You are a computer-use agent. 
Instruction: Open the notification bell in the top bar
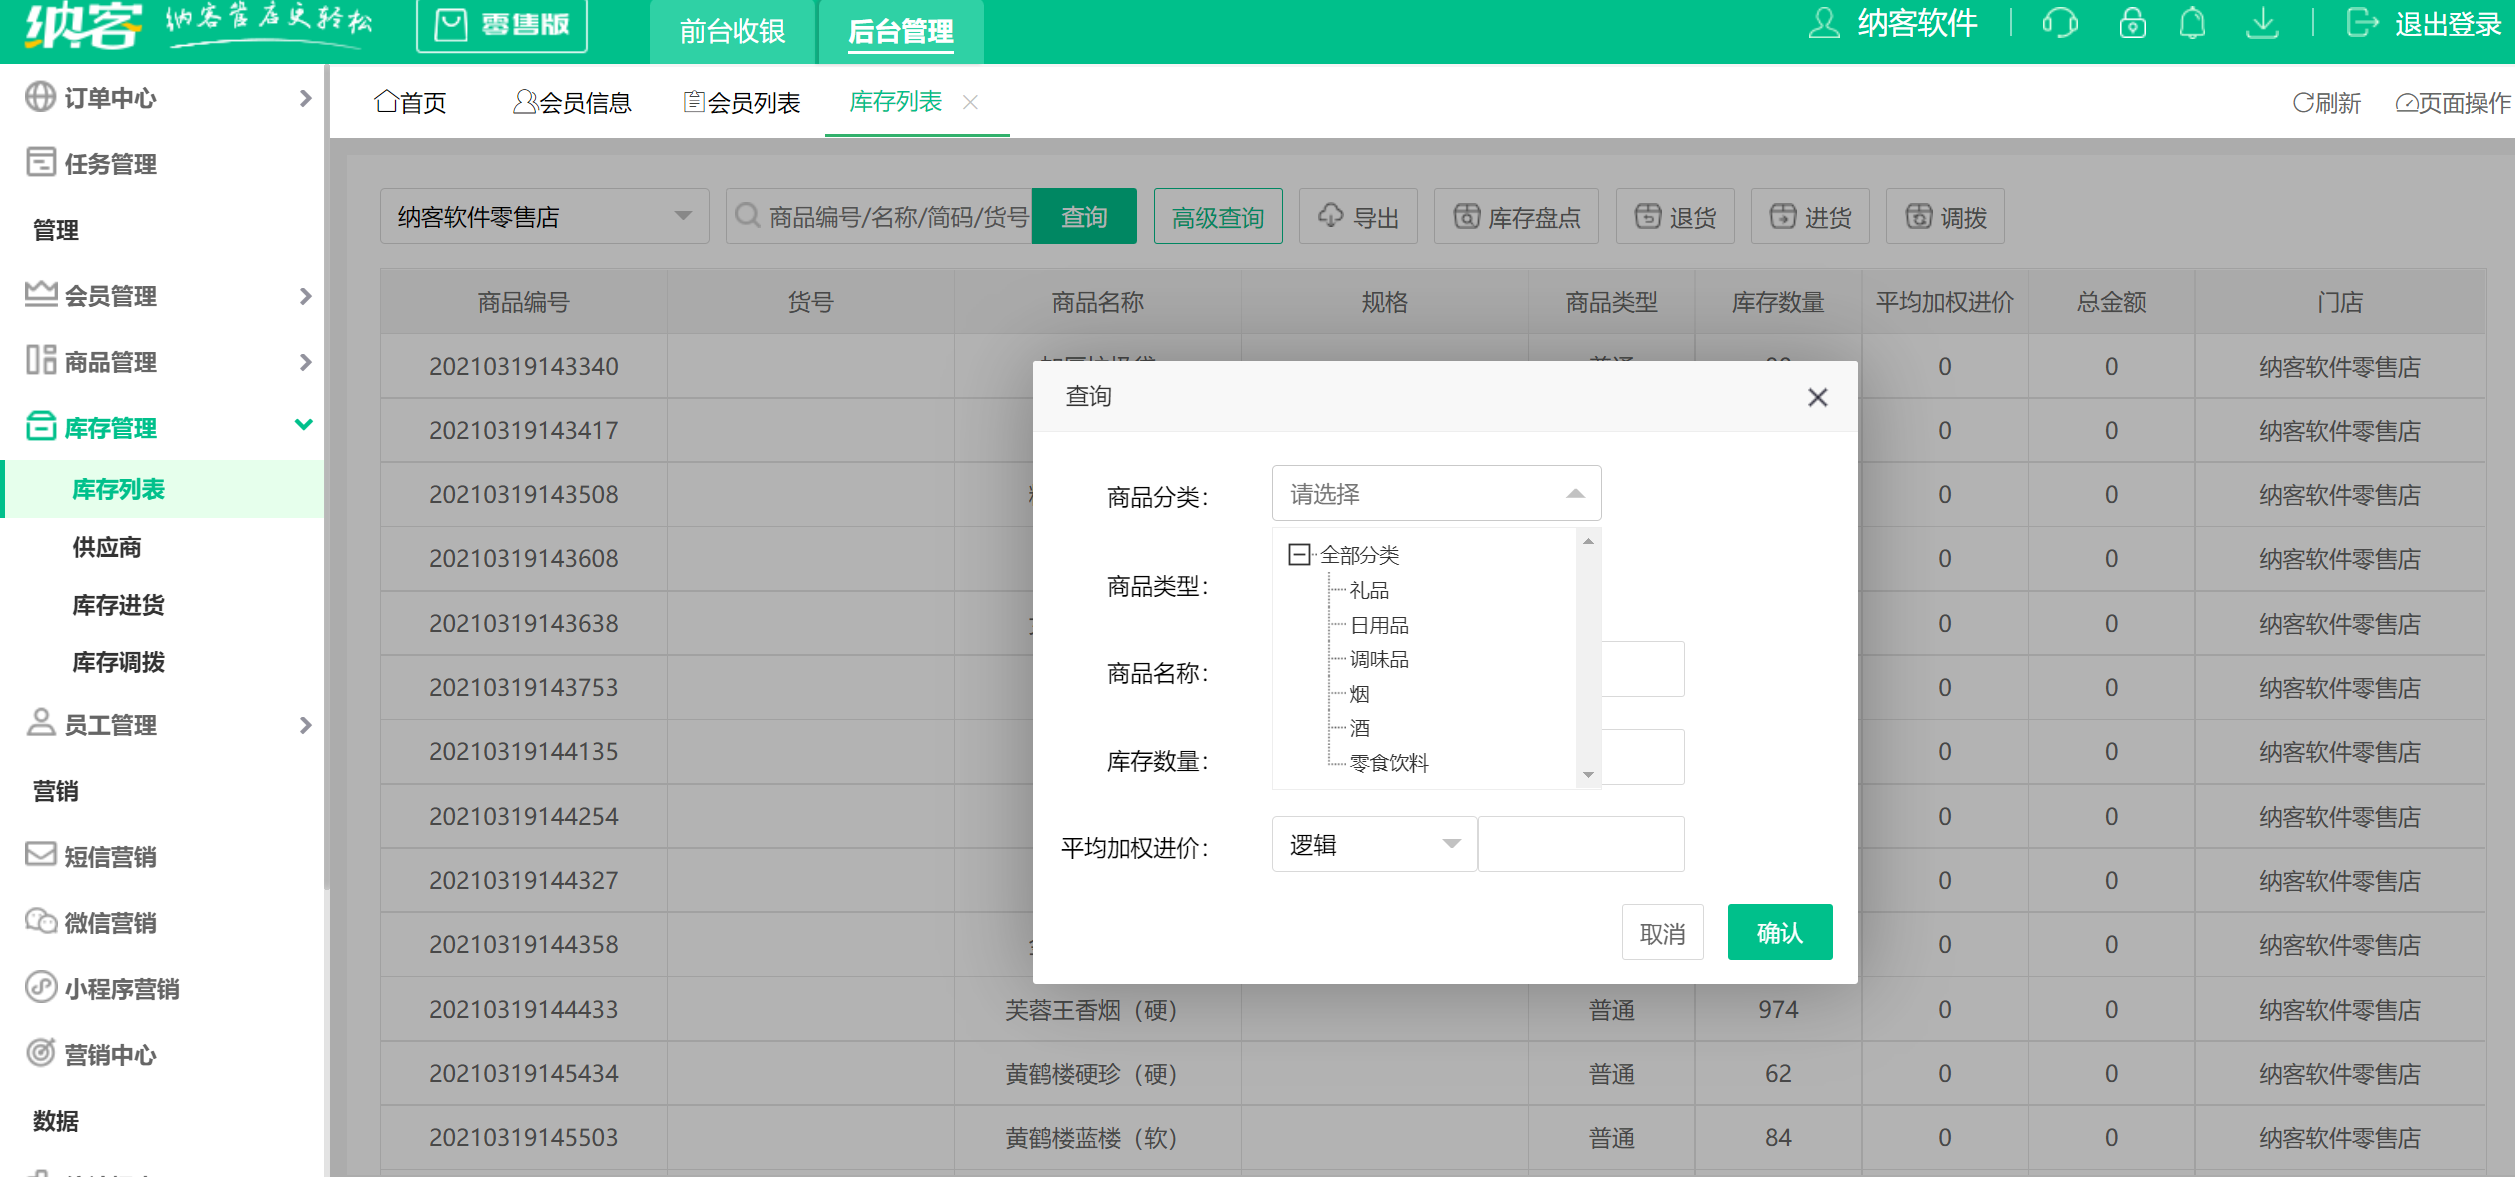[x=2192, y=23]
